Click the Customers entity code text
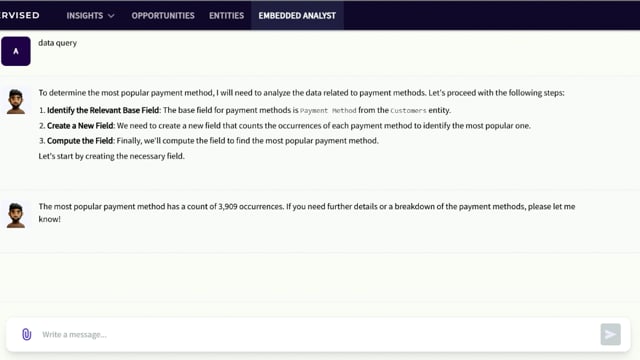Screen dimensions: 640x360 [408, 110]
